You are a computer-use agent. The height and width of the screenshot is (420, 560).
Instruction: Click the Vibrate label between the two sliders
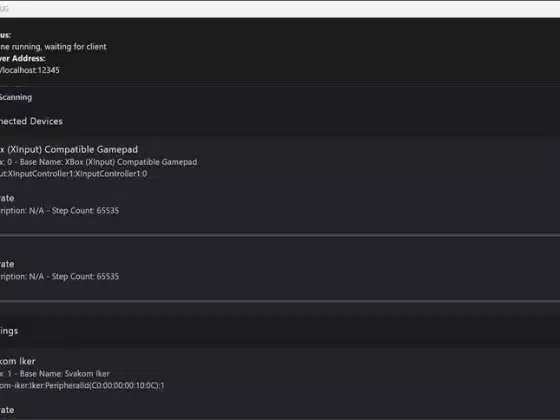point(7,264)
